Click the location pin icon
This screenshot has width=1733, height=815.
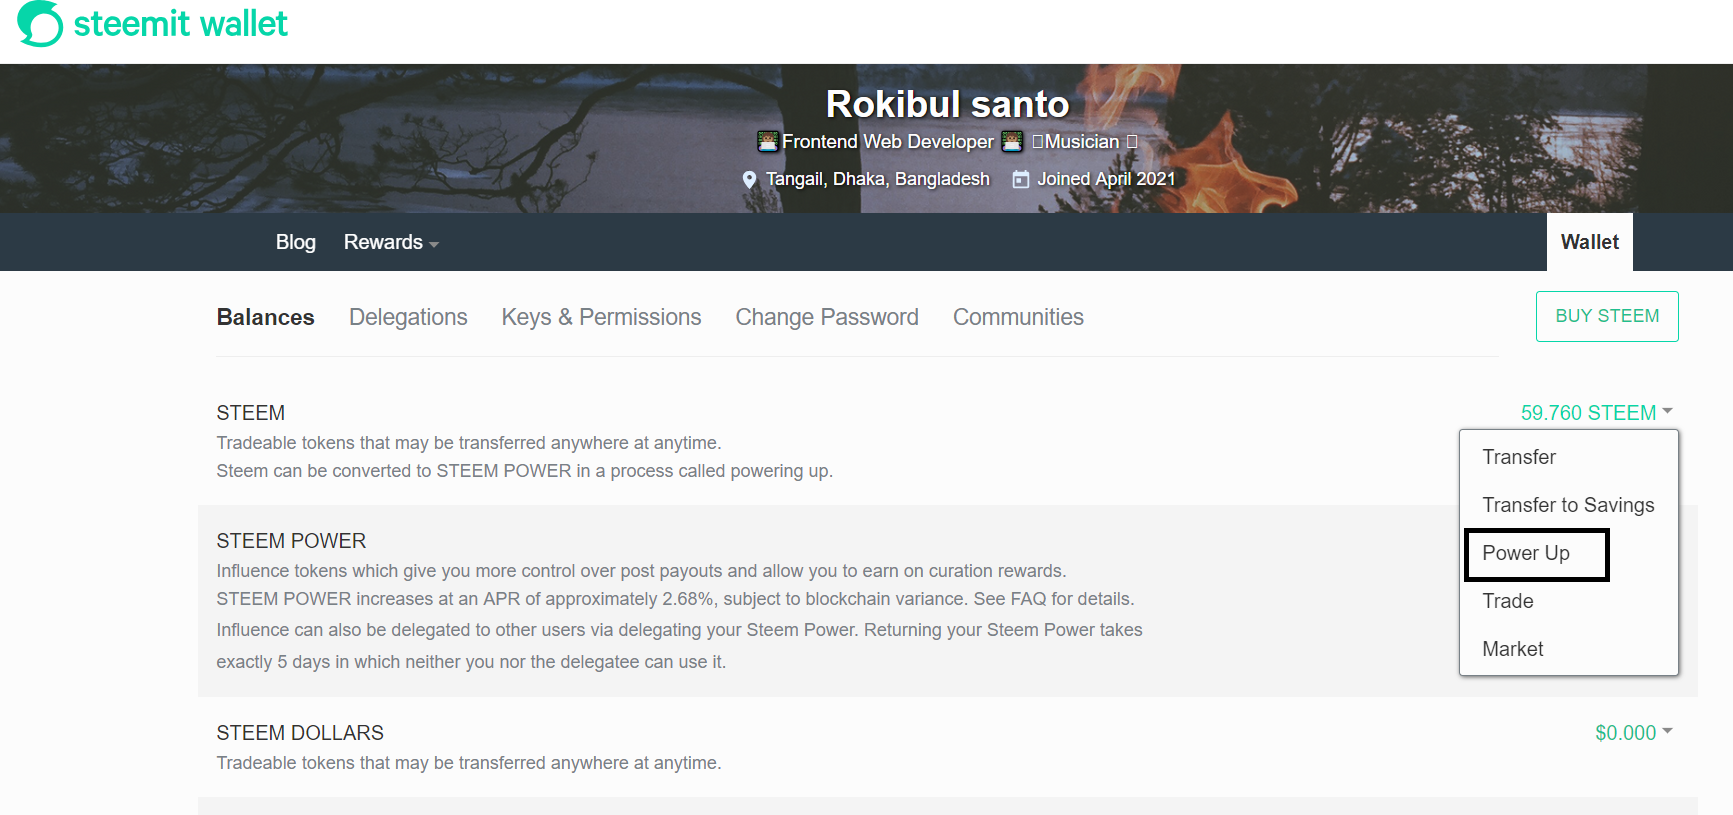click(749, 180)
